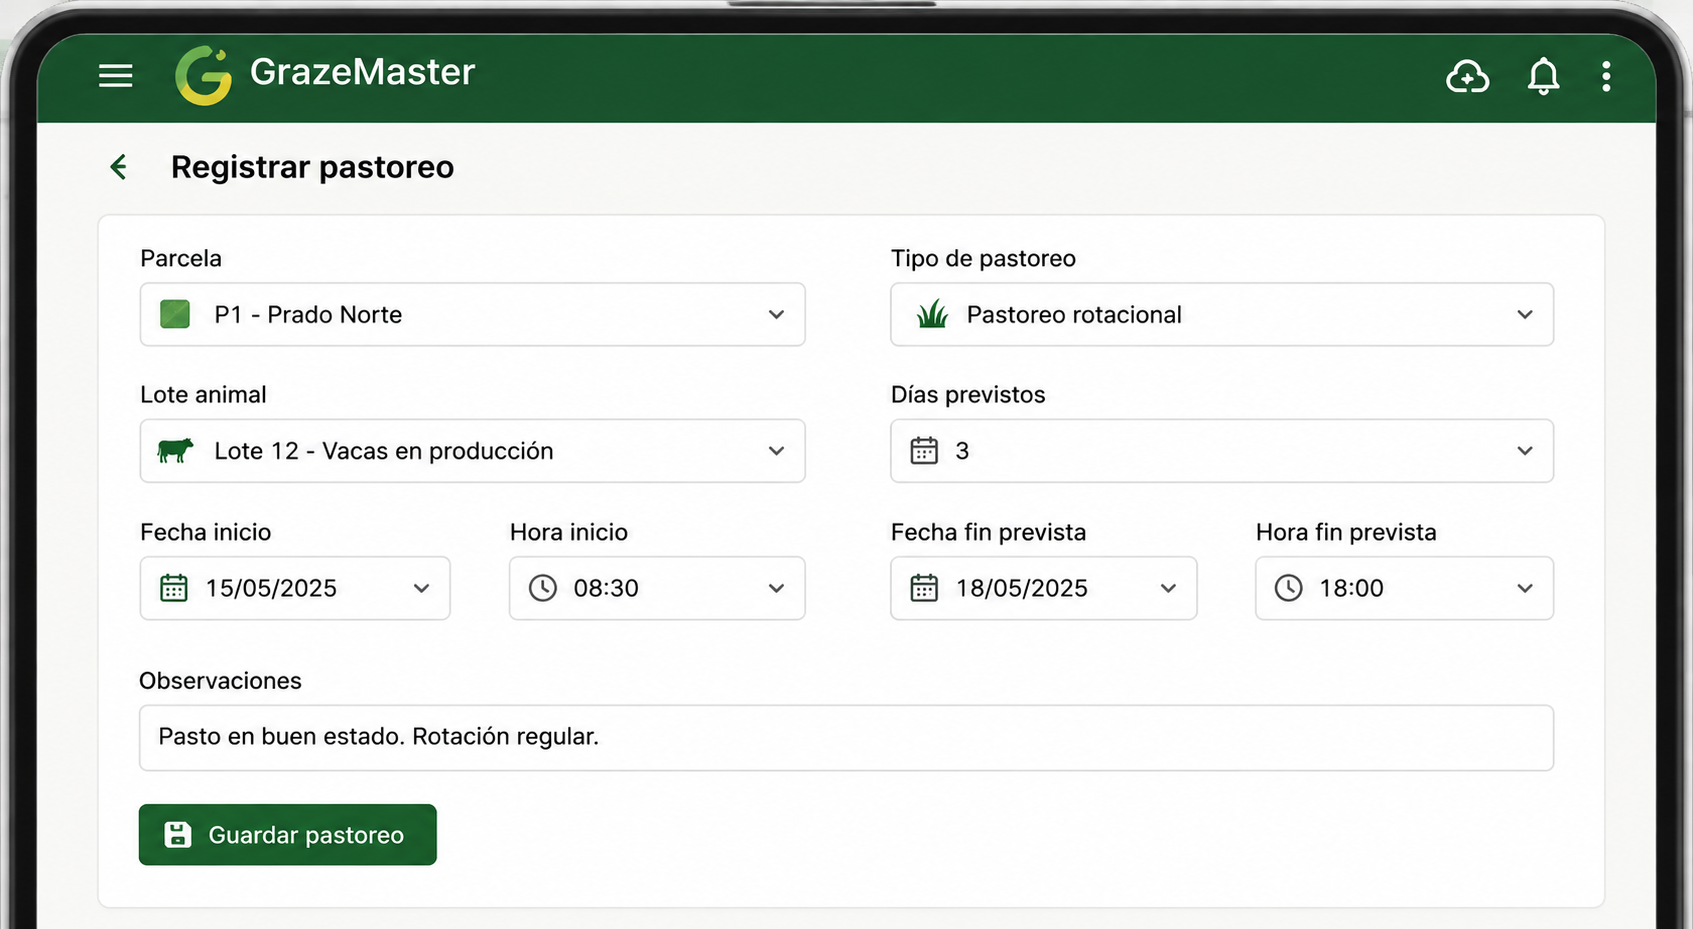Viewport: 1693px width, 929px height.
Task: Click the Guardar pastoreo button
Action: click(288, 835)
